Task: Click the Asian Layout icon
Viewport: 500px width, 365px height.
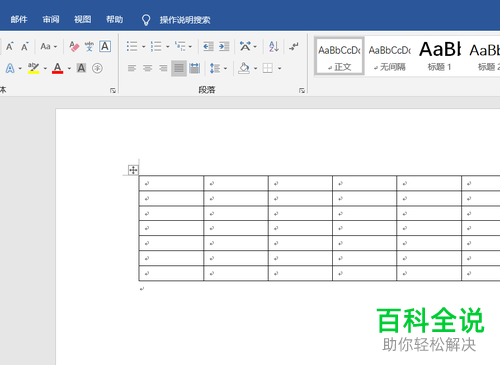Action: tap(245, 46)
